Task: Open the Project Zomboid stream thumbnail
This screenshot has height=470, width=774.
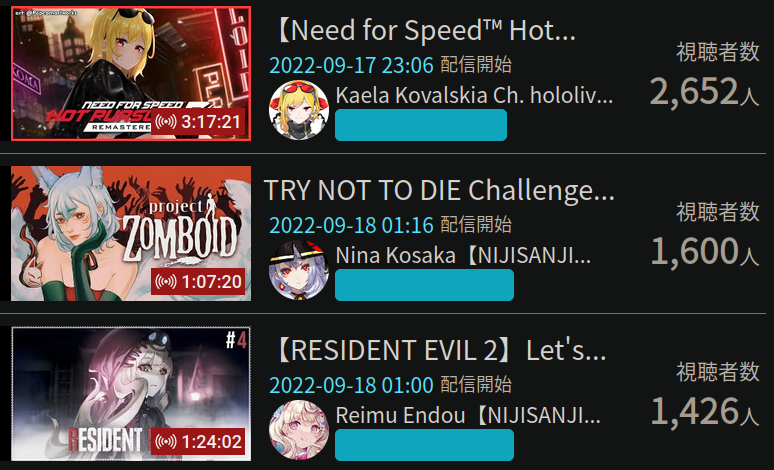Action: 131,234
